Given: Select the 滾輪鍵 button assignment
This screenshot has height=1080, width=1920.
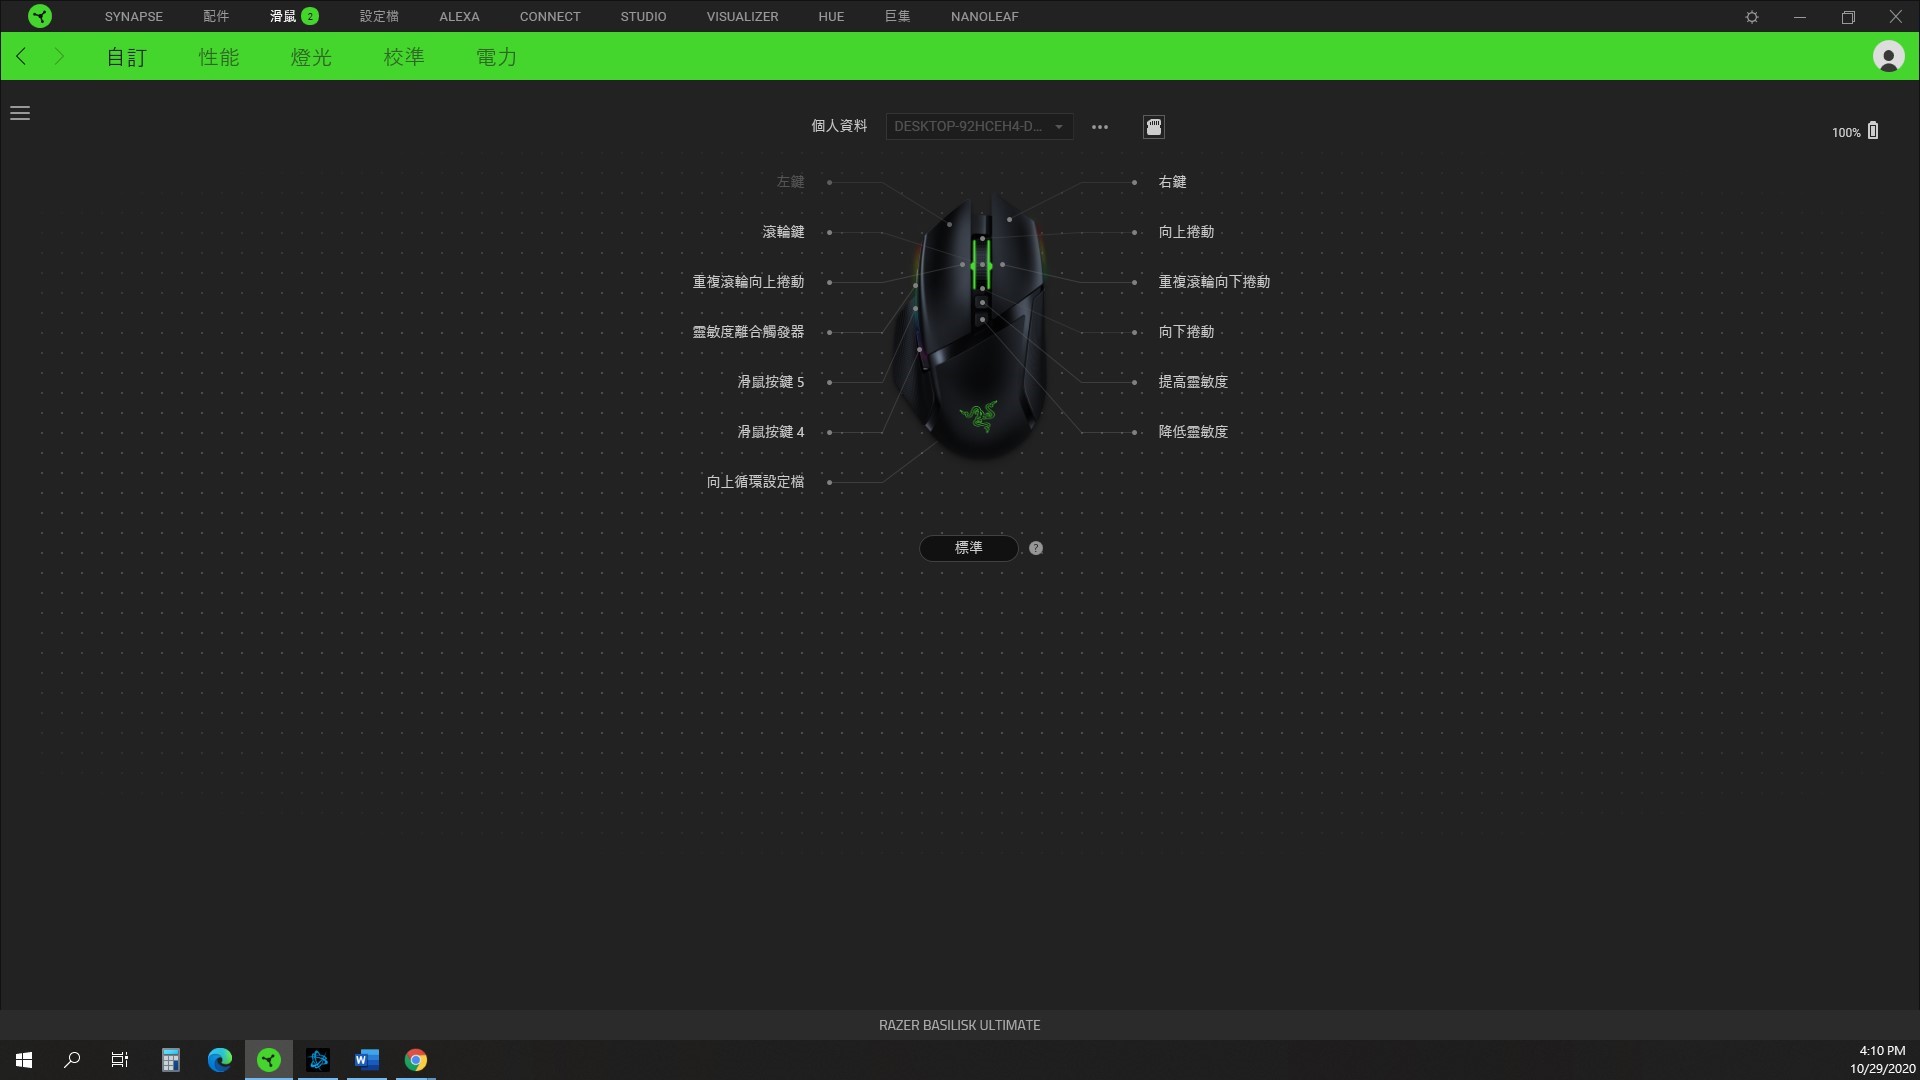Looking at the screenshot, I should (x=783, y=232).
